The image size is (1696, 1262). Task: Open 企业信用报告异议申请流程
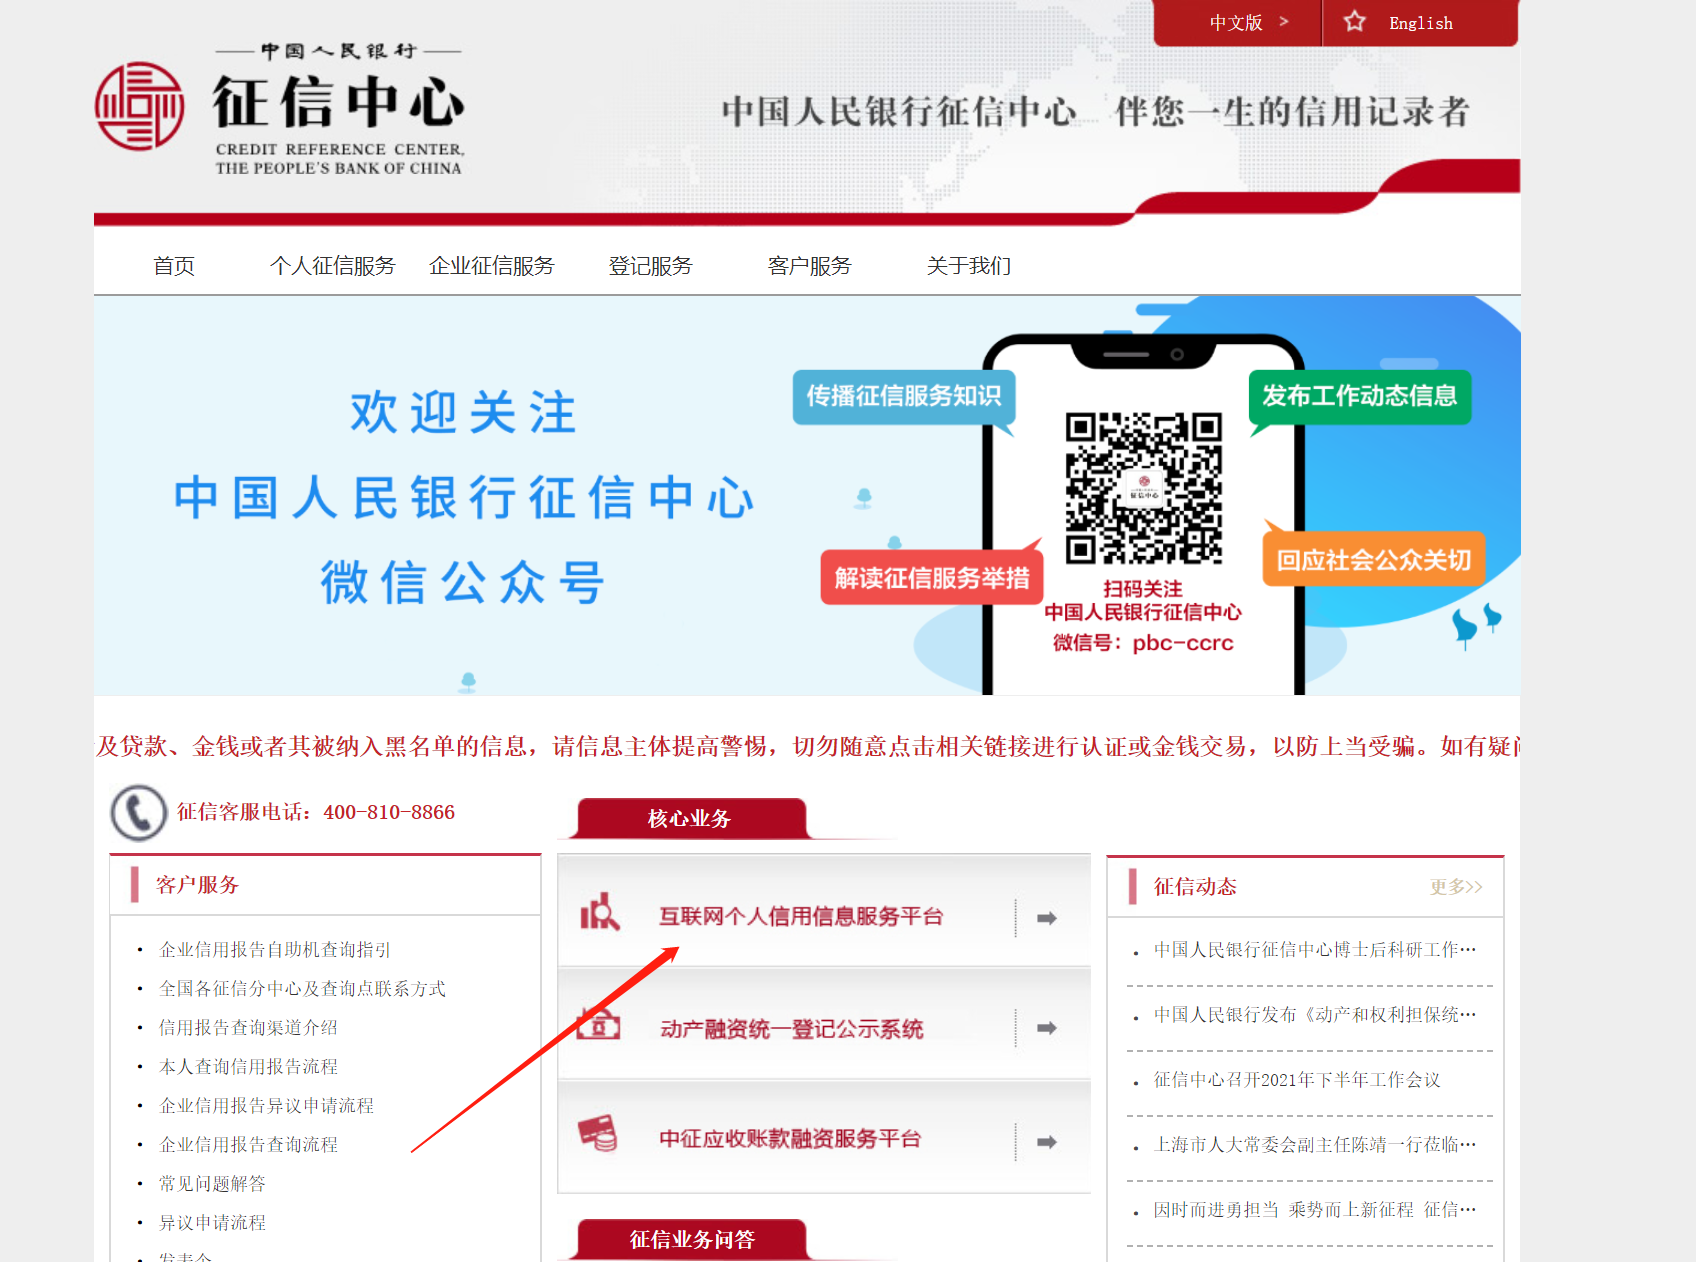266,1106
